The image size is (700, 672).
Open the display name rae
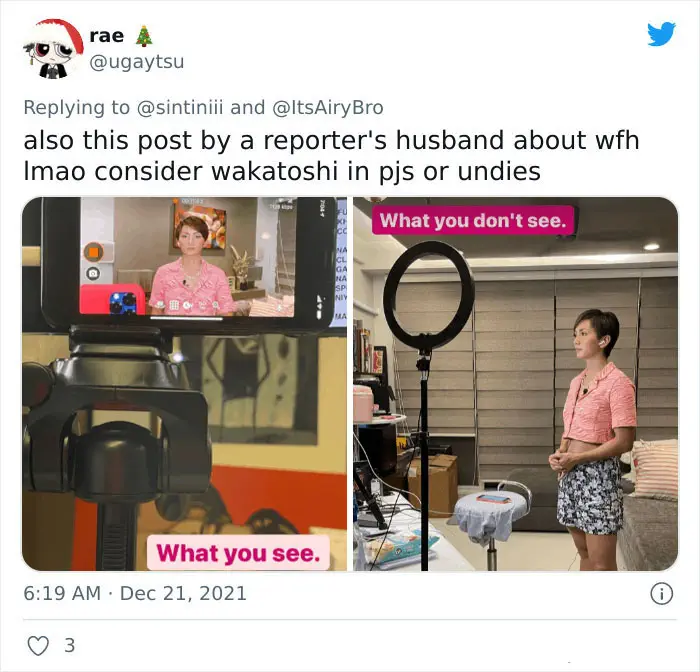pyautogui.click(x=107, y=36)
